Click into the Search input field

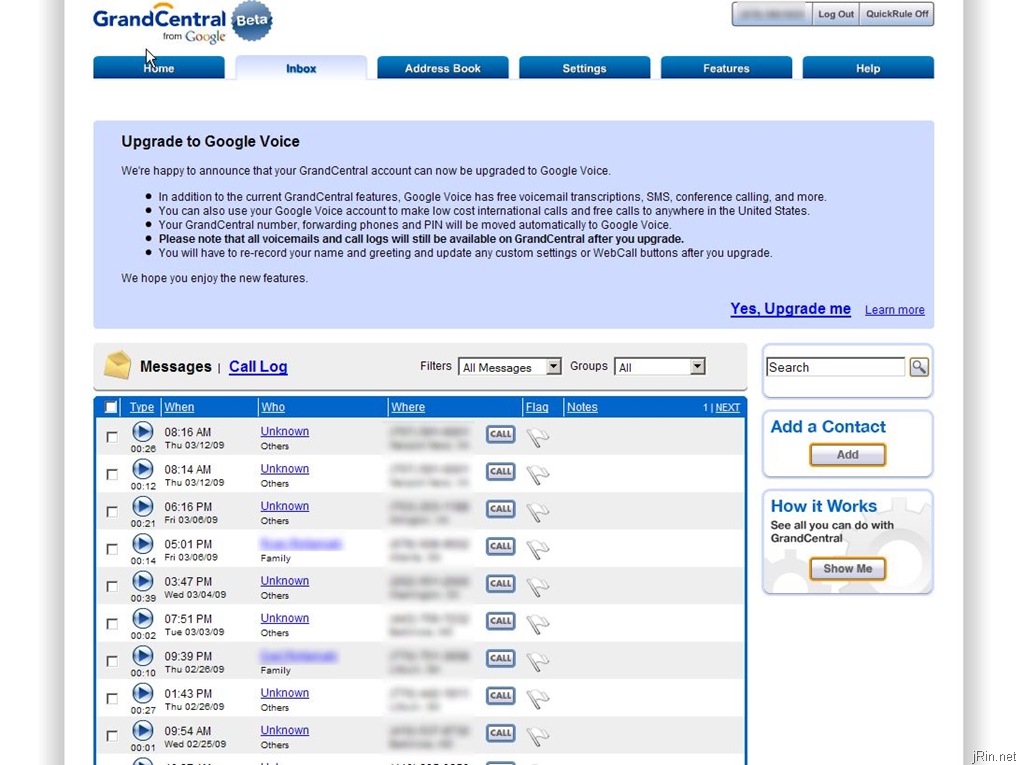pos(835,367)
